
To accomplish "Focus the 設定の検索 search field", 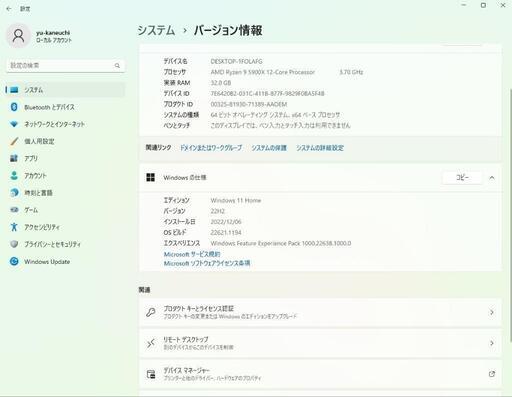I will [x=66, y=66].
